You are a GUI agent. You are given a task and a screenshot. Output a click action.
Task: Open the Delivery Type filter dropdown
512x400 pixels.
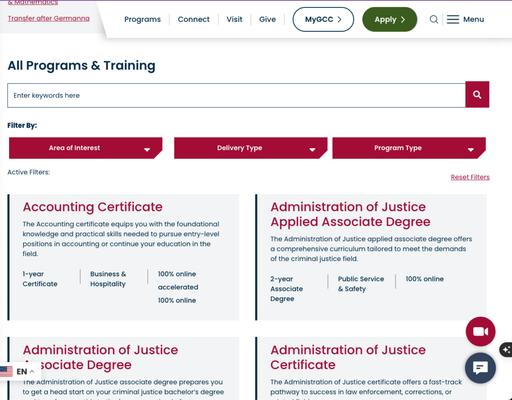click(250, 148)
